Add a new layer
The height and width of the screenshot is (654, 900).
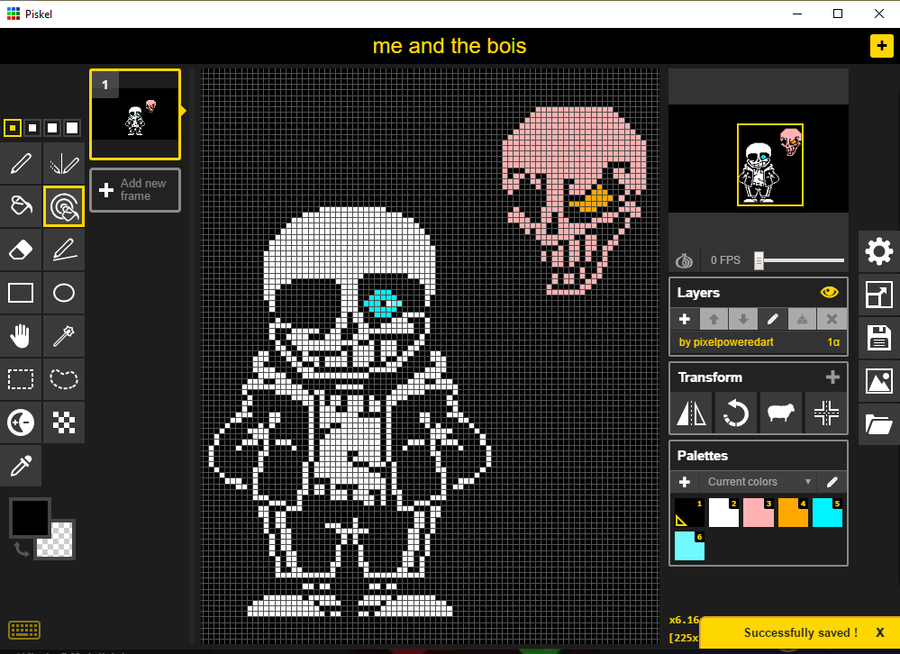[x=684, y=319]
